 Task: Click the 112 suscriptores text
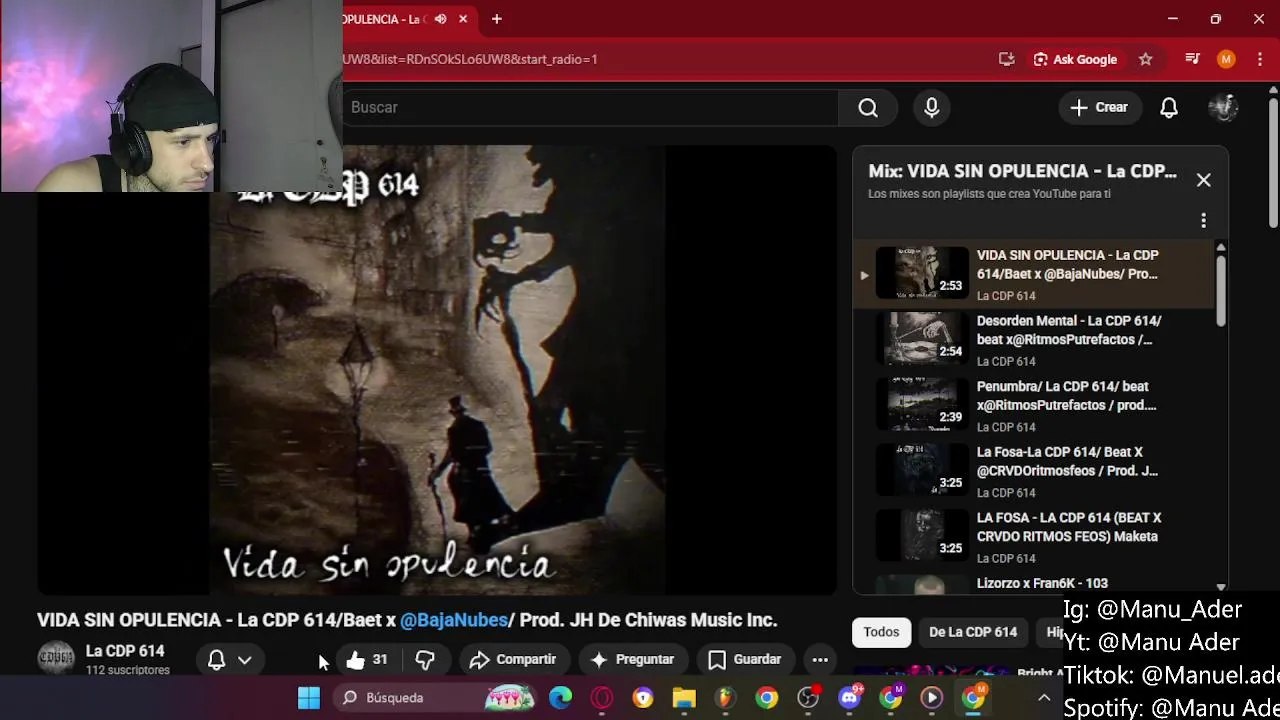coord(128,670)
